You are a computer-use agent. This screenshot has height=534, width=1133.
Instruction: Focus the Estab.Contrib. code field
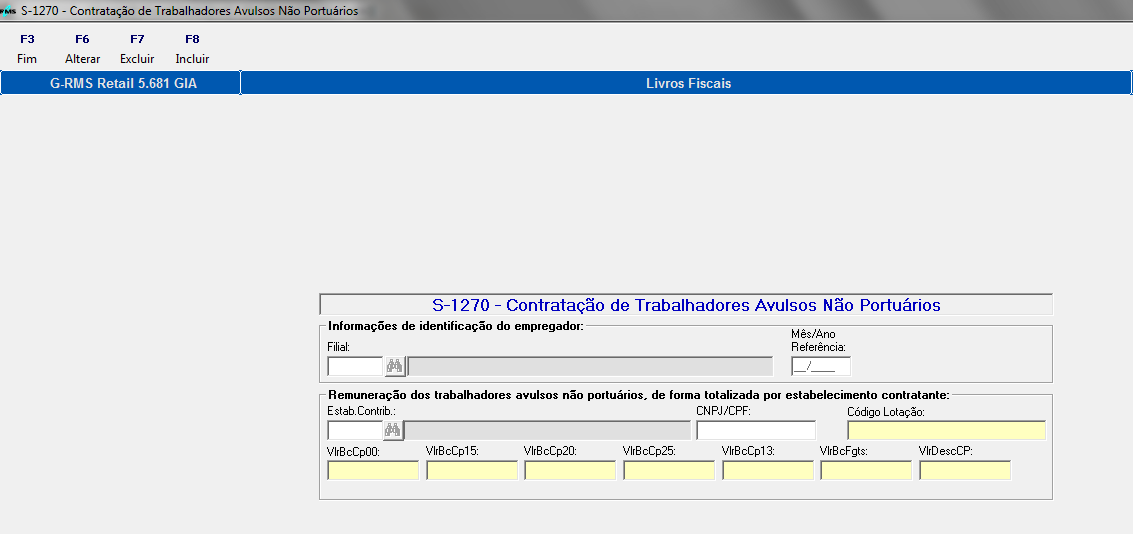click(355, 430)
